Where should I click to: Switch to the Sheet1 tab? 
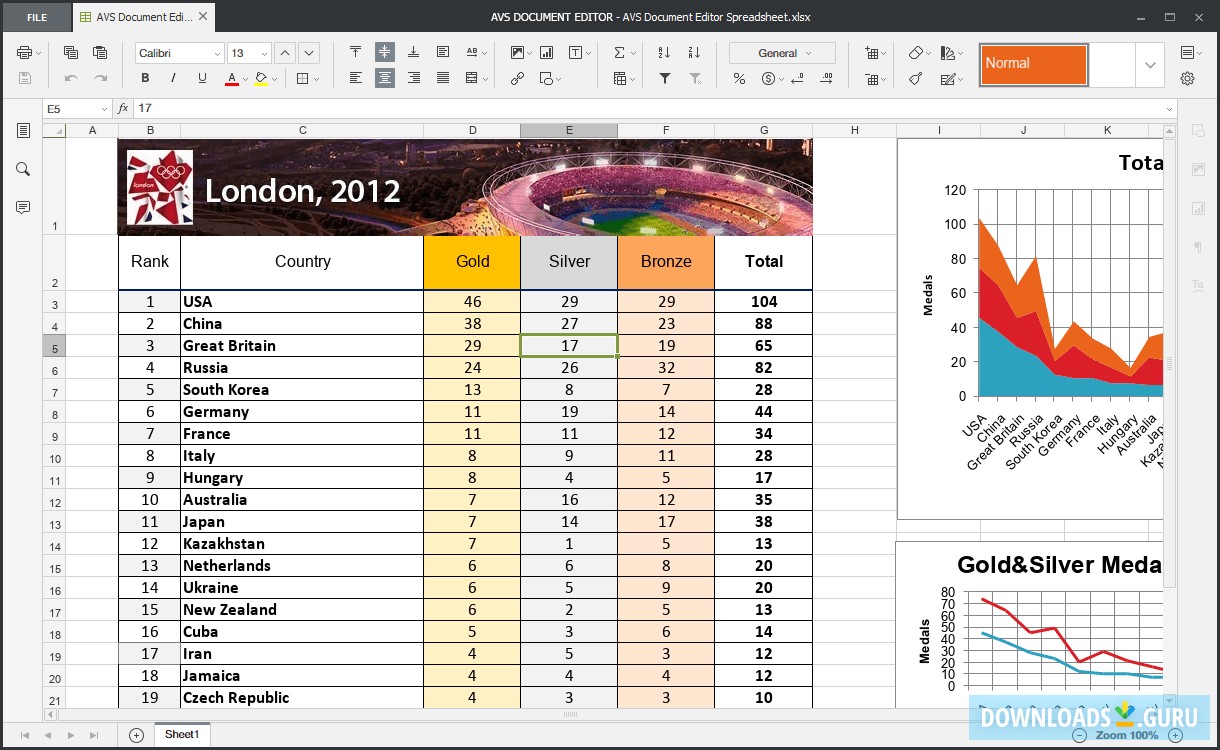[182, 734]
